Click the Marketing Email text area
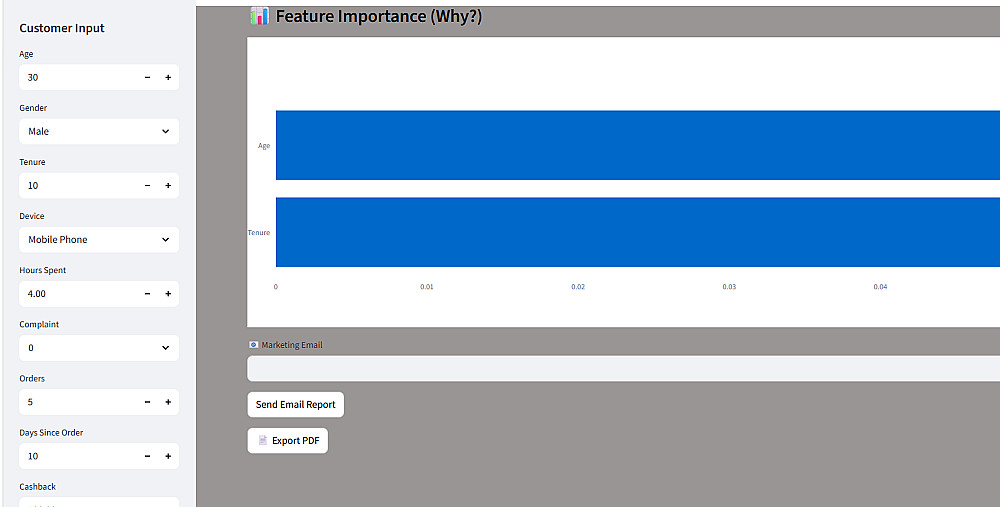The height and width of the screenshot is (507, 1000). coord(620,368)
